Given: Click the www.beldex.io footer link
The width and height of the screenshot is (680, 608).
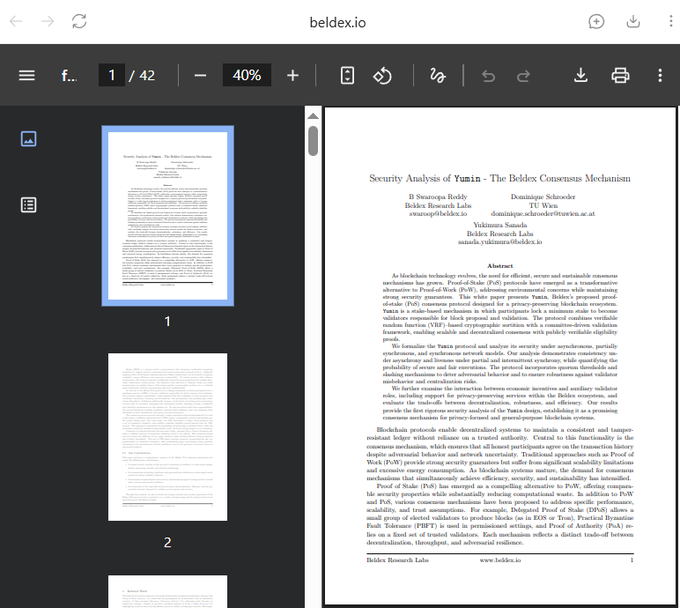Looking at the screenshot, I should point(500,560).
